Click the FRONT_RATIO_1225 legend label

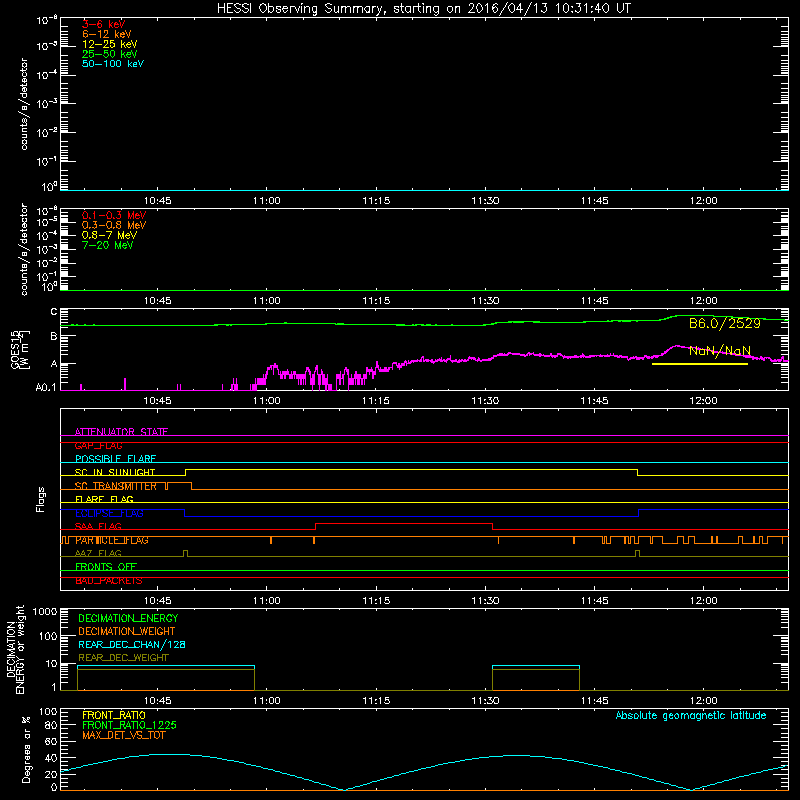[x=129, y=725]
